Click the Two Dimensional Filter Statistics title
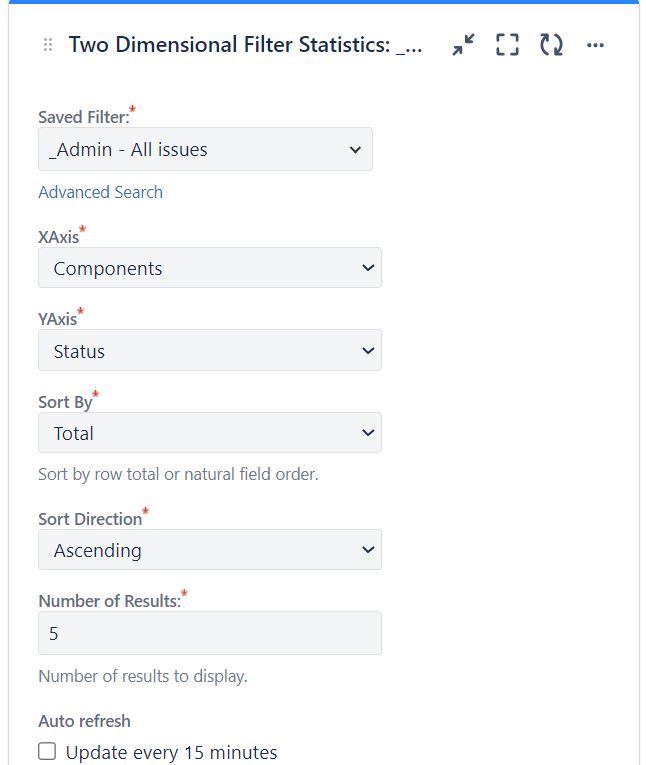This screenshot has height=765, width=646. 245,45
